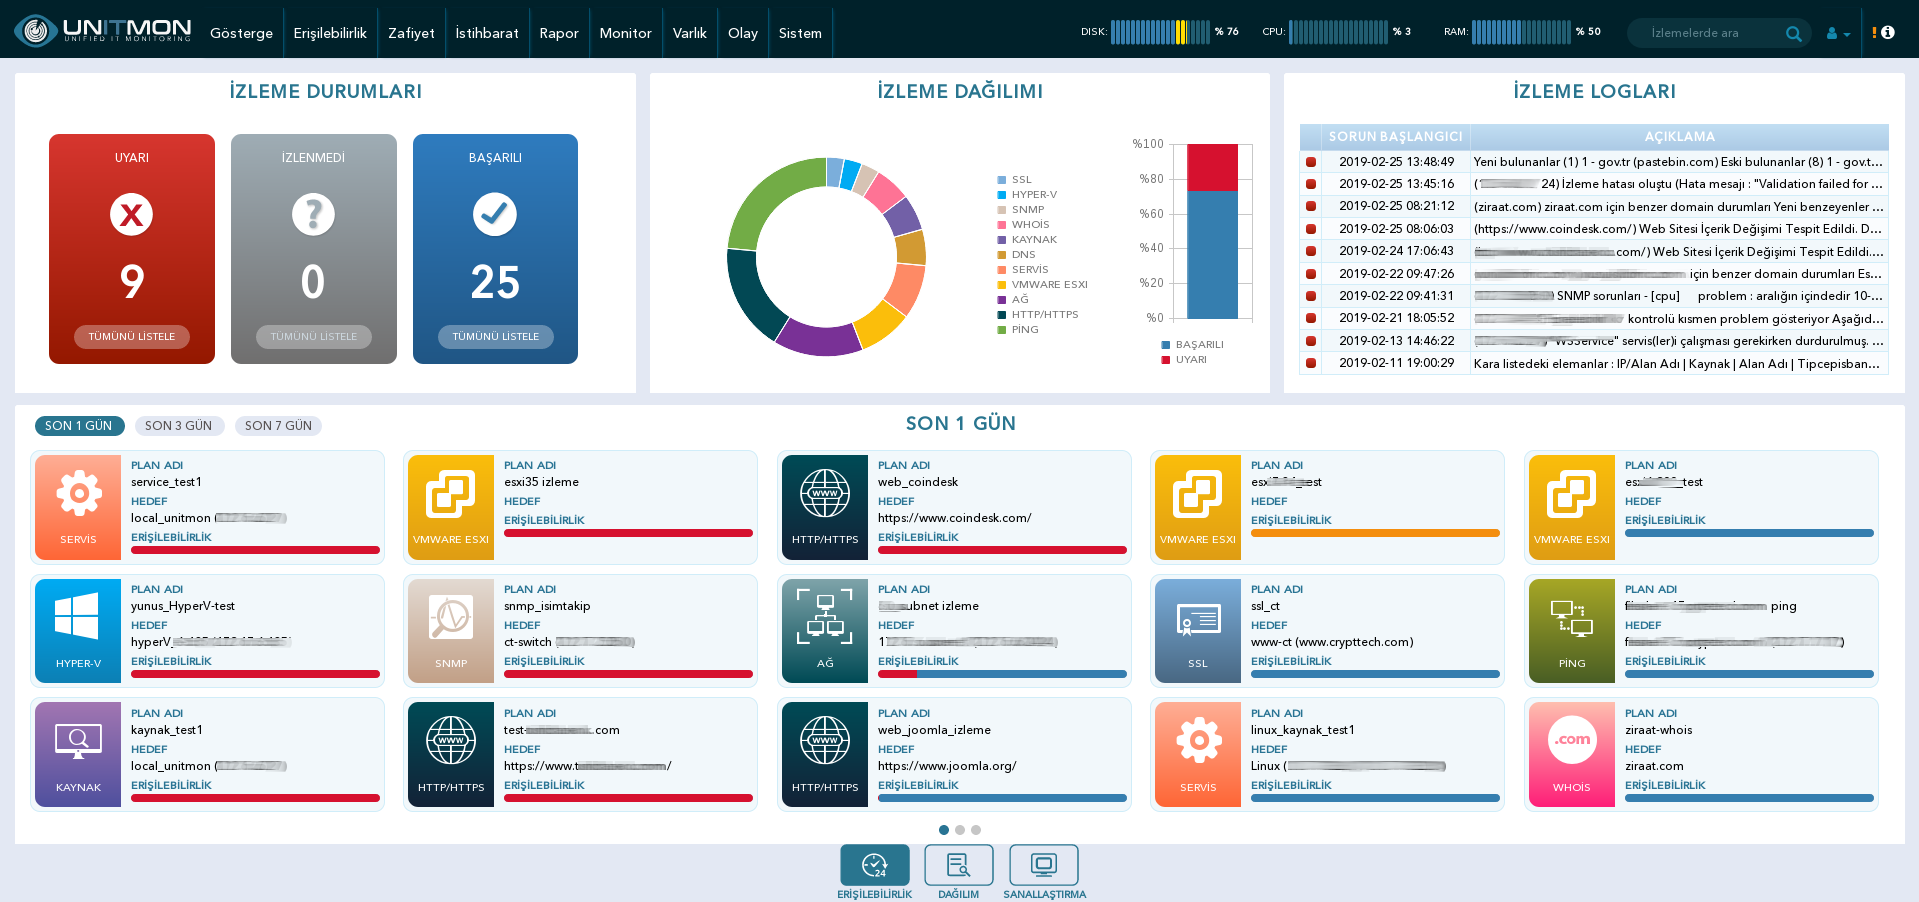
Task: List all İZLENMEDİ monitors
Action: tap(313, 337)
